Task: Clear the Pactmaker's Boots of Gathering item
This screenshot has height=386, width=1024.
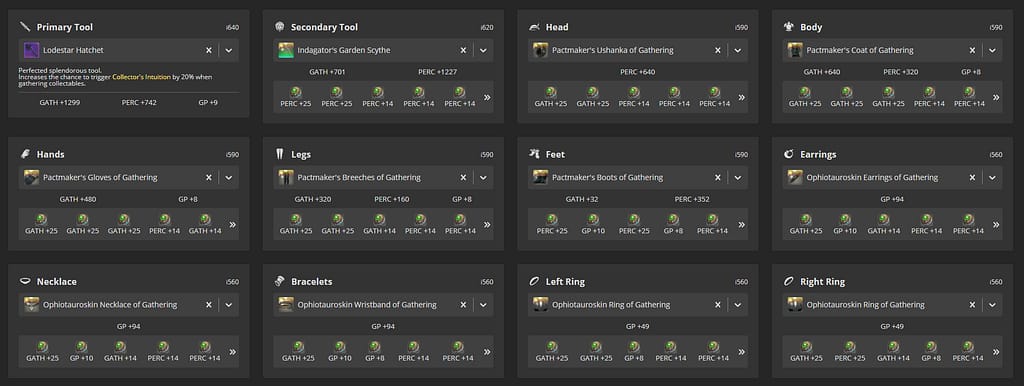Action: [718, 178]
